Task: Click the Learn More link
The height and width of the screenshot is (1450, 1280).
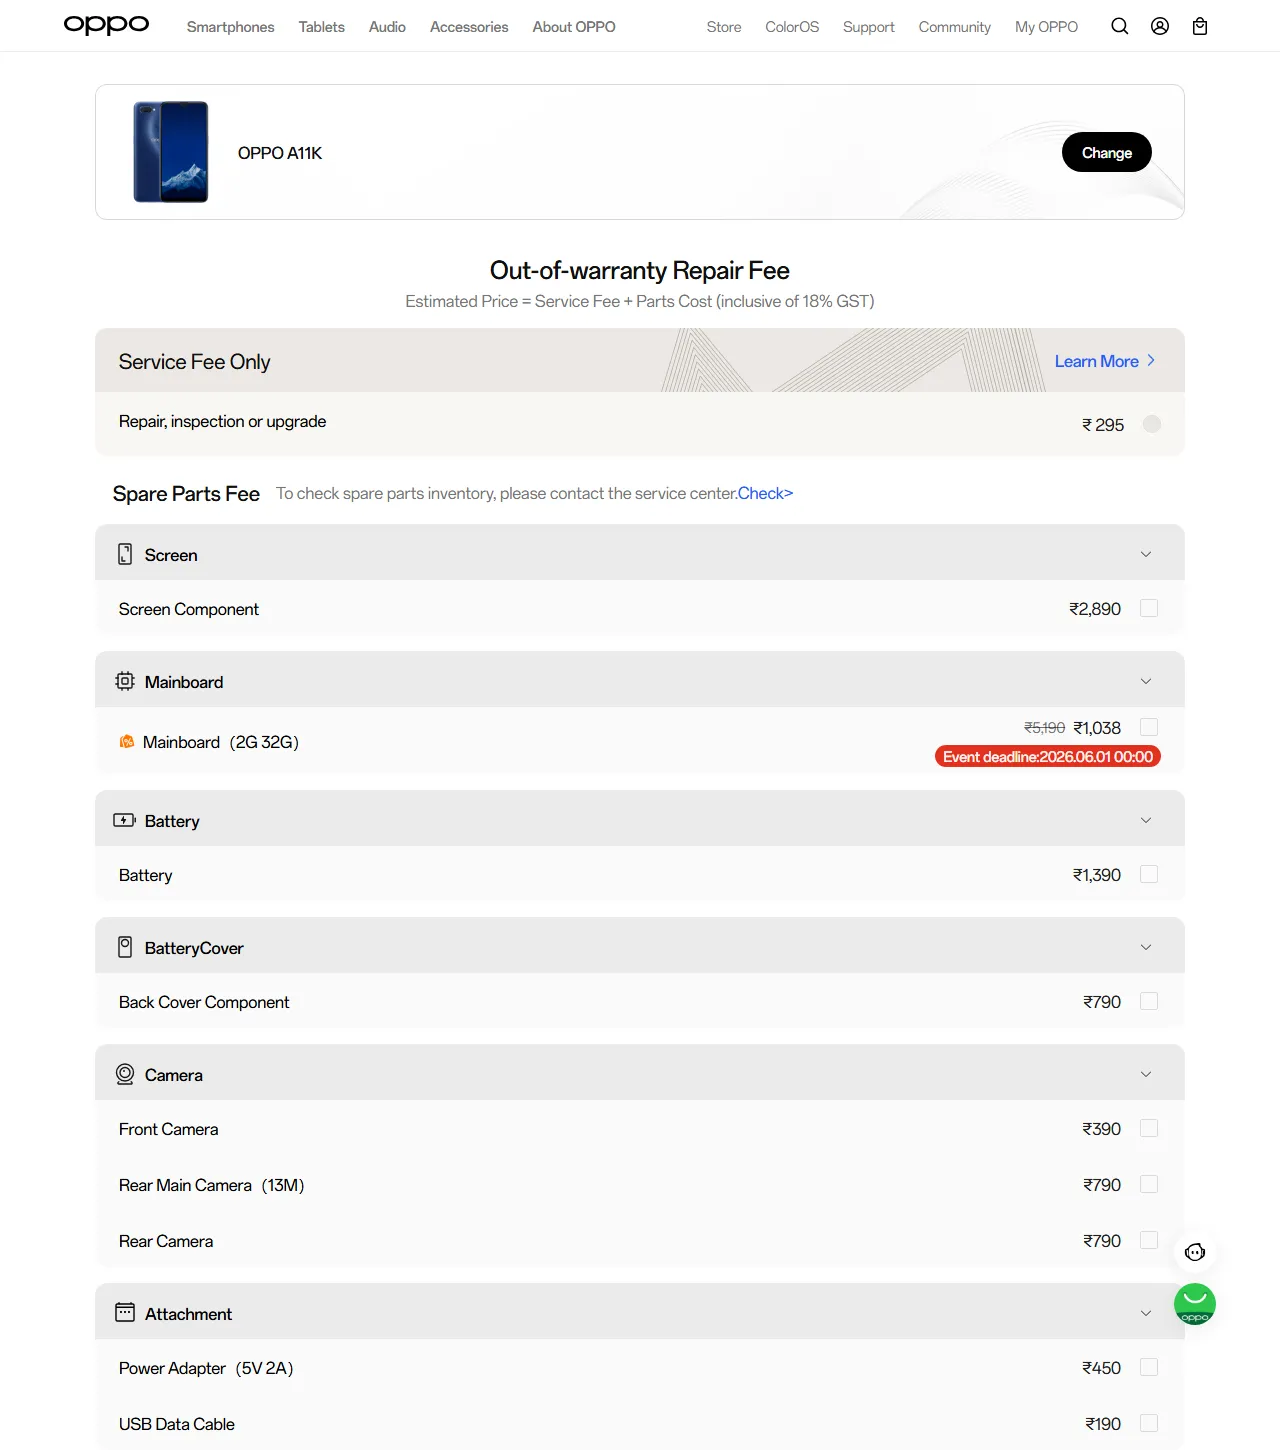Action: click(x=1097, y=361)
